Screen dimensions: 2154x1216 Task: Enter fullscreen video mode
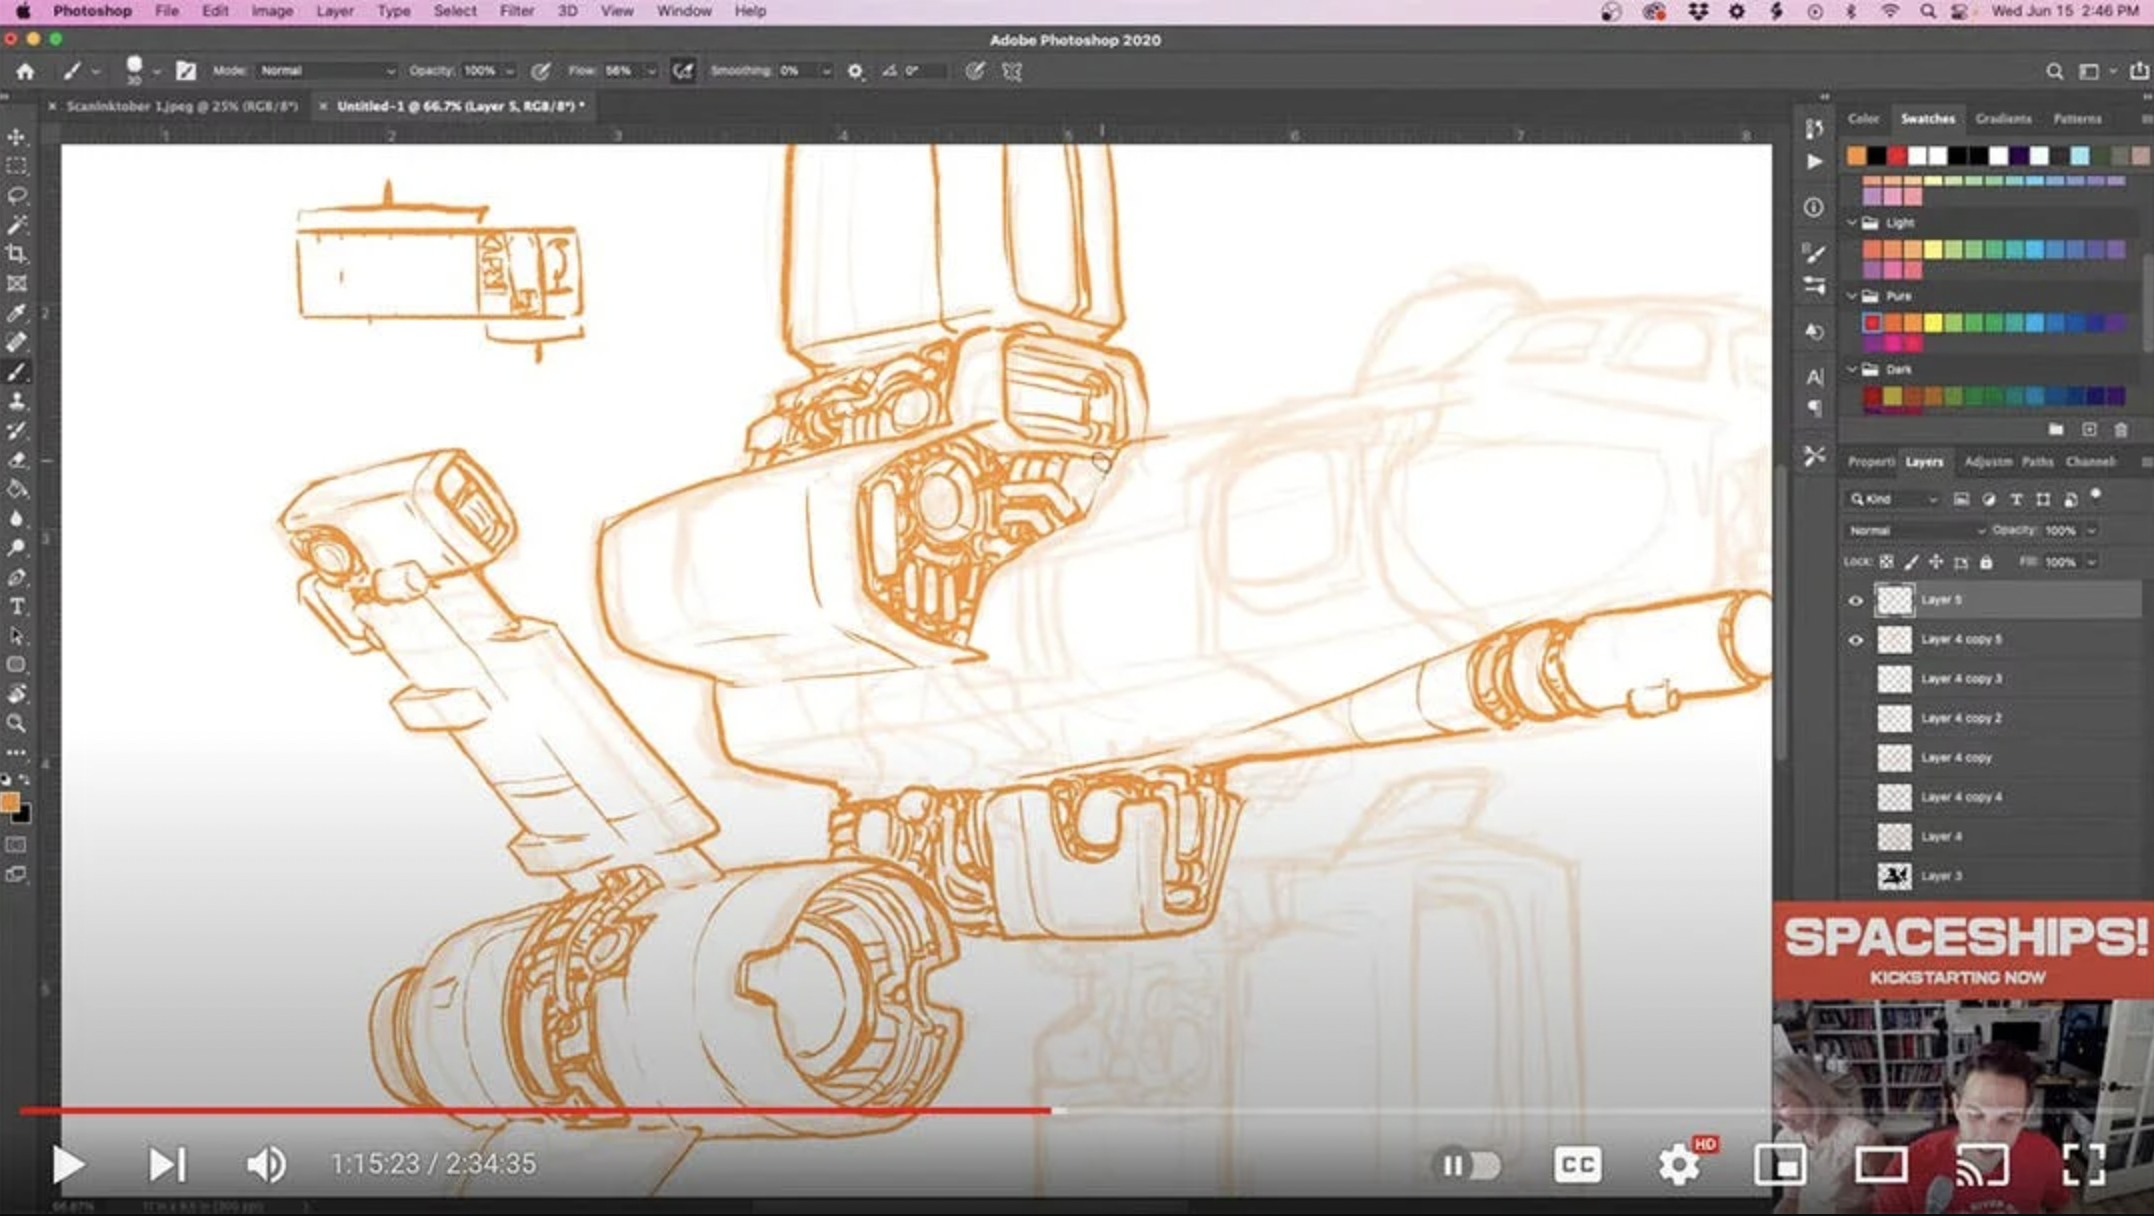2085,1165
